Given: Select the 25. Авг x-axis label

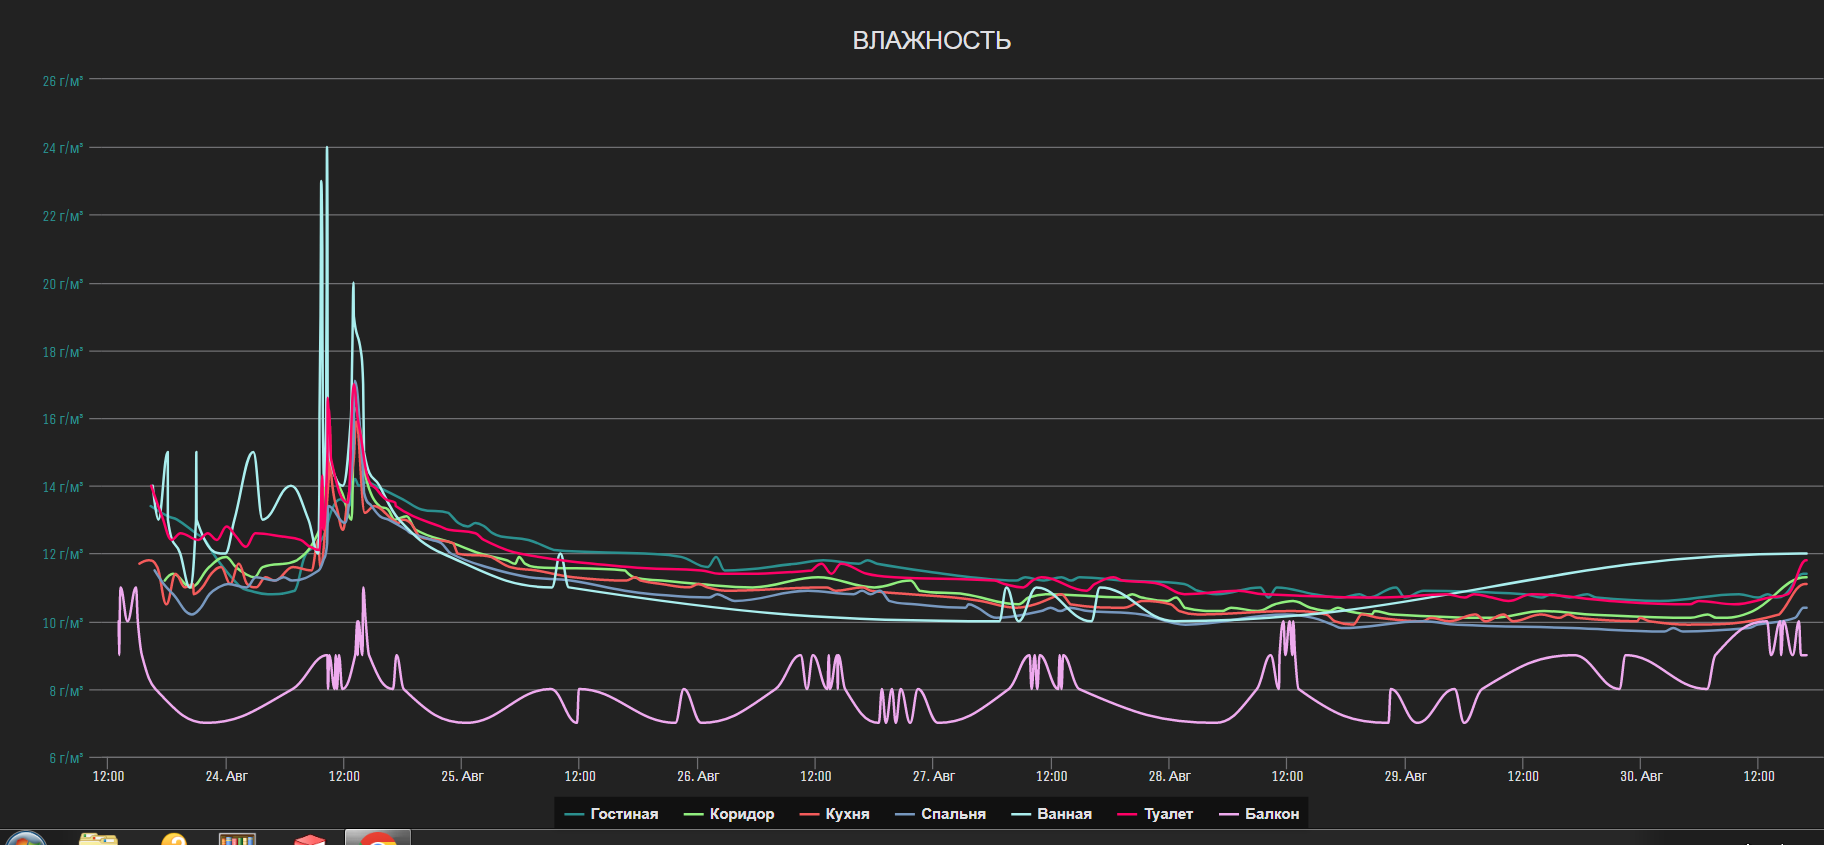Looking at the screenshot, I should point(462,776).
